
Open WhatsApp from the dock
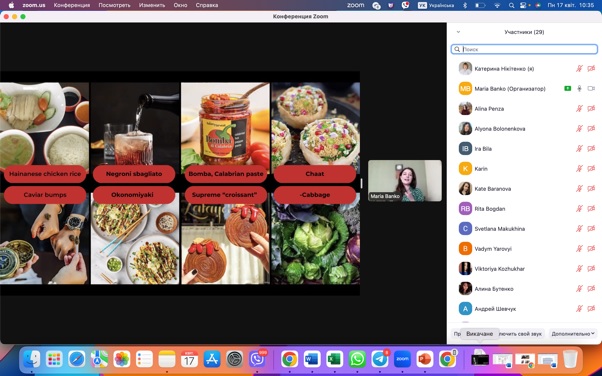coord(357,359)
